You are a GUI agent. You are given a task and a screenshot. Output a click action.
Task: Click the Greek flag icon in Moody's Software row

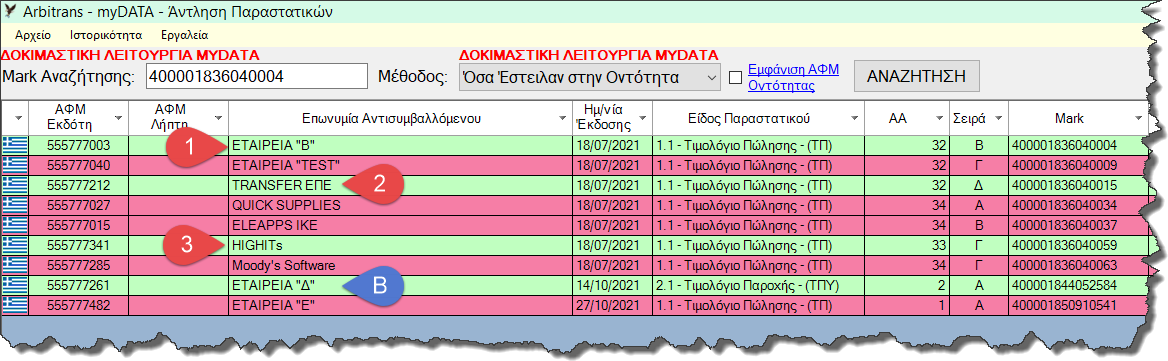(x=15, y=265)
